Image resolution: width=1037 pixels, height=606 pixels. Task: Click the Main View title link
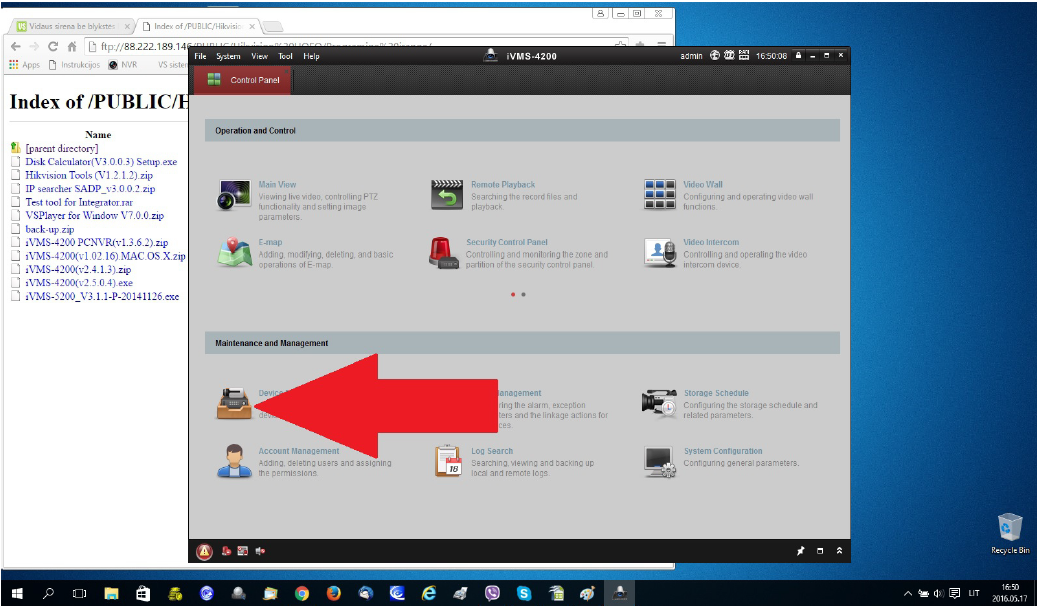point(277,185)
